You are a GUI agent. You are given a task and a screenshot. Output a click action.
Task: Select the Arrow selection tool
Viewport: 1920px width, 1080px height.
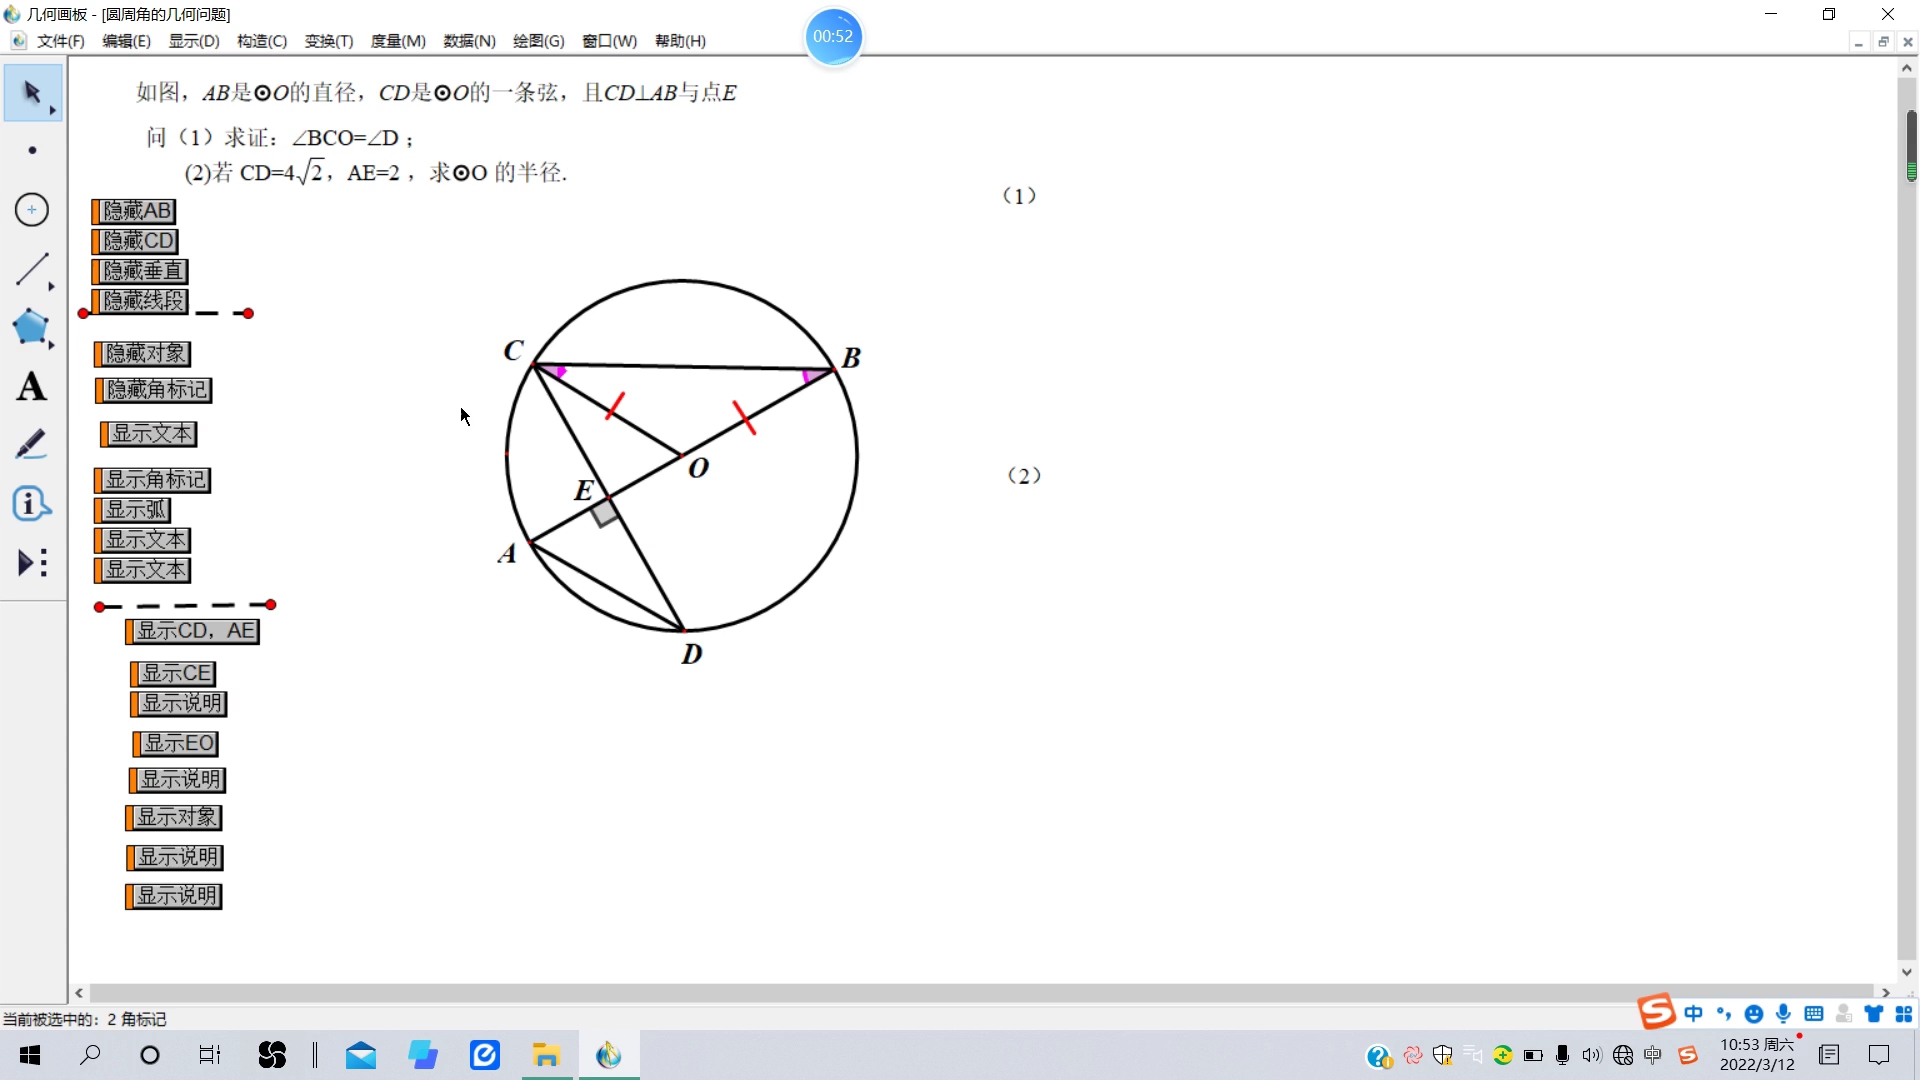30,92
